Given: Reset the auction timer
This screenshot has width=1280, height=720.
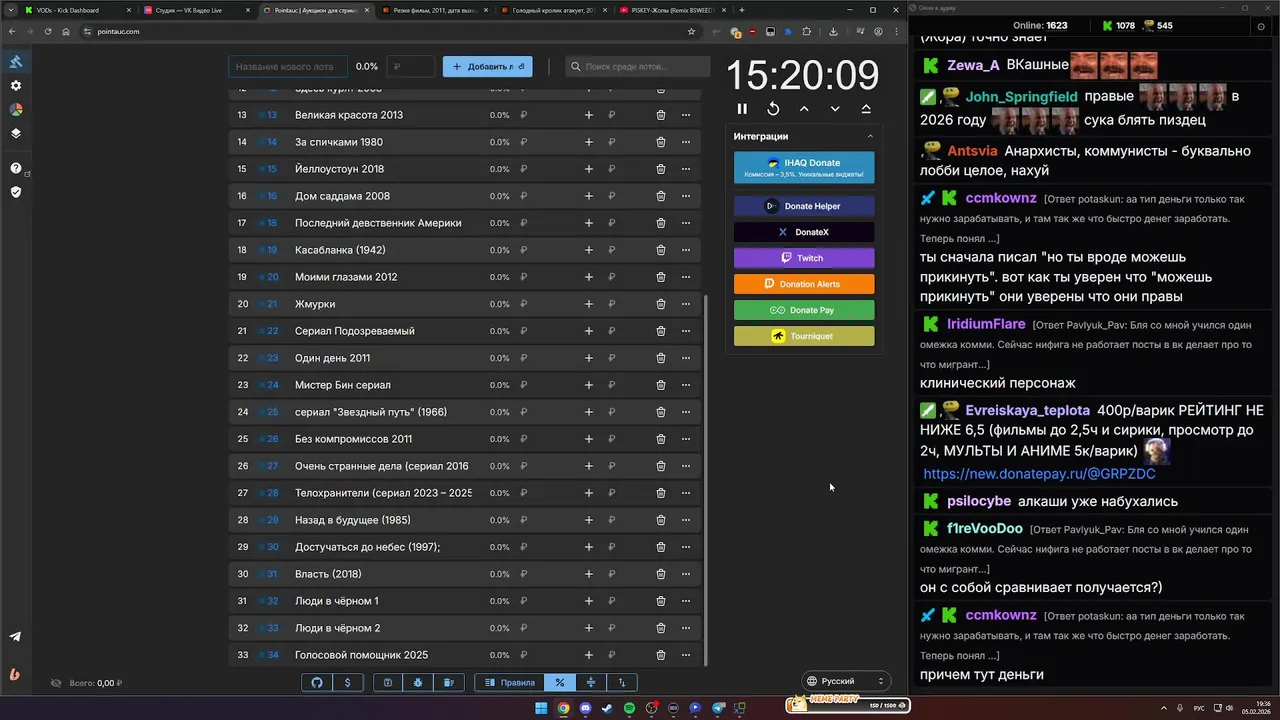Looking at the screenshot, I should [773, 109].
